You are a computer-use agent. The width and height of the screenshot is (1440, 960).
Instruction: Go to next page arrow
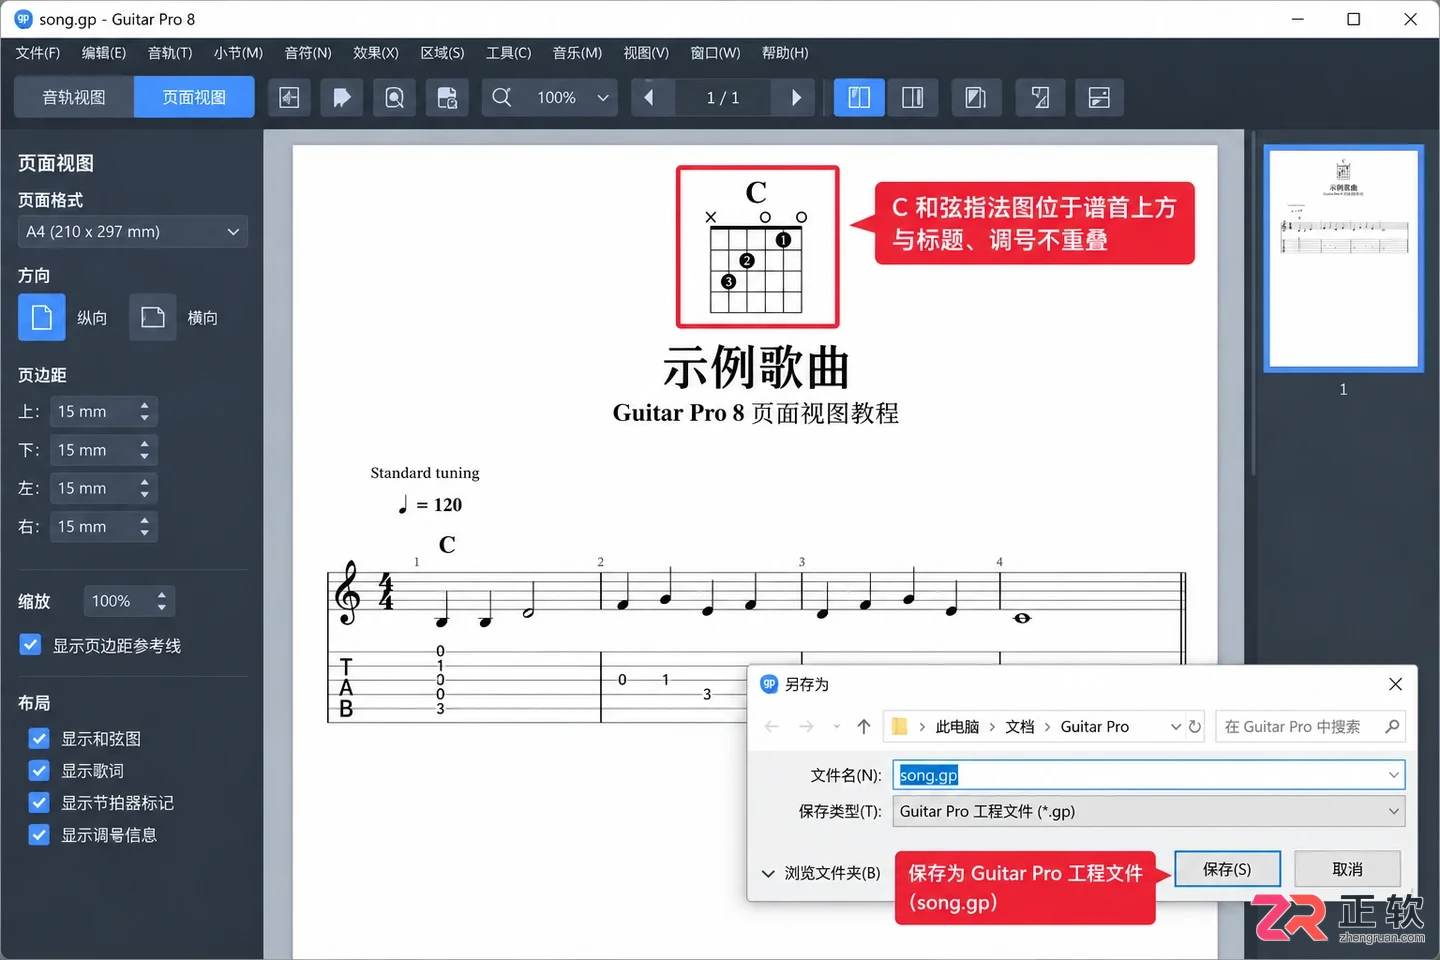tap(796, 97)
